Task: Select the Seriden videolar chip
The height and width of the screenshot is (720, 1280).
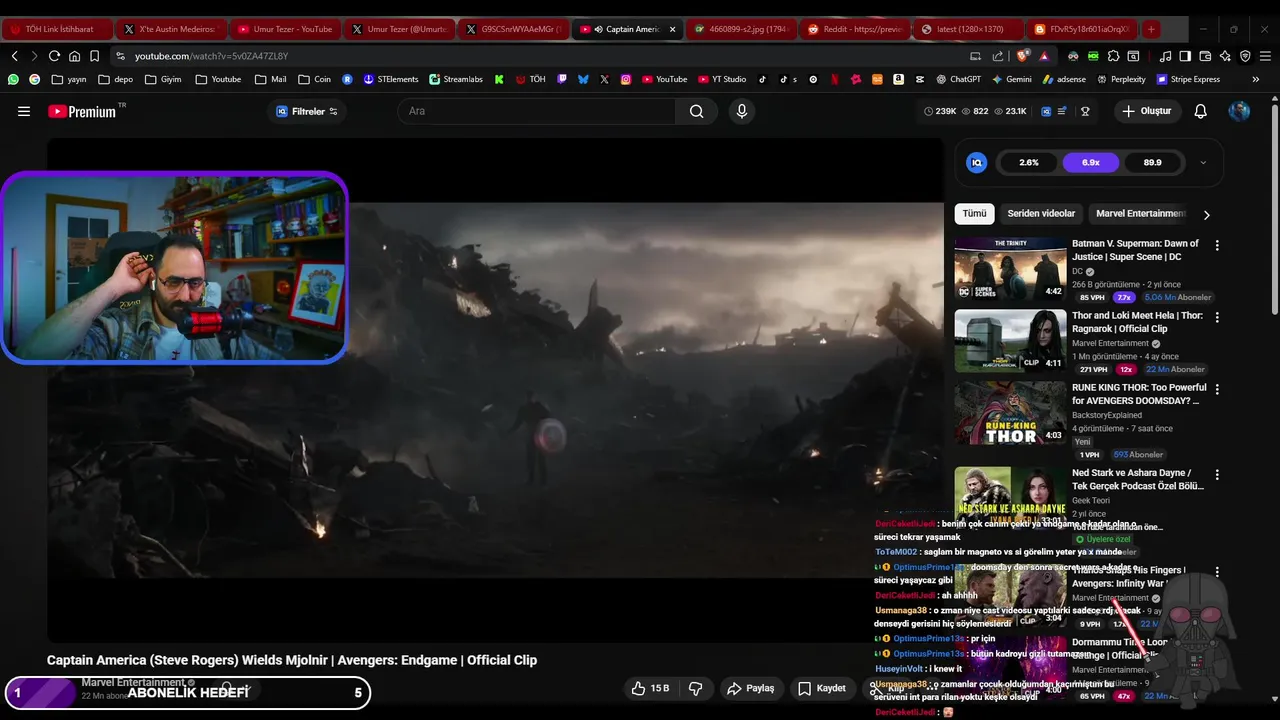Action: (x=1041, y=213)
